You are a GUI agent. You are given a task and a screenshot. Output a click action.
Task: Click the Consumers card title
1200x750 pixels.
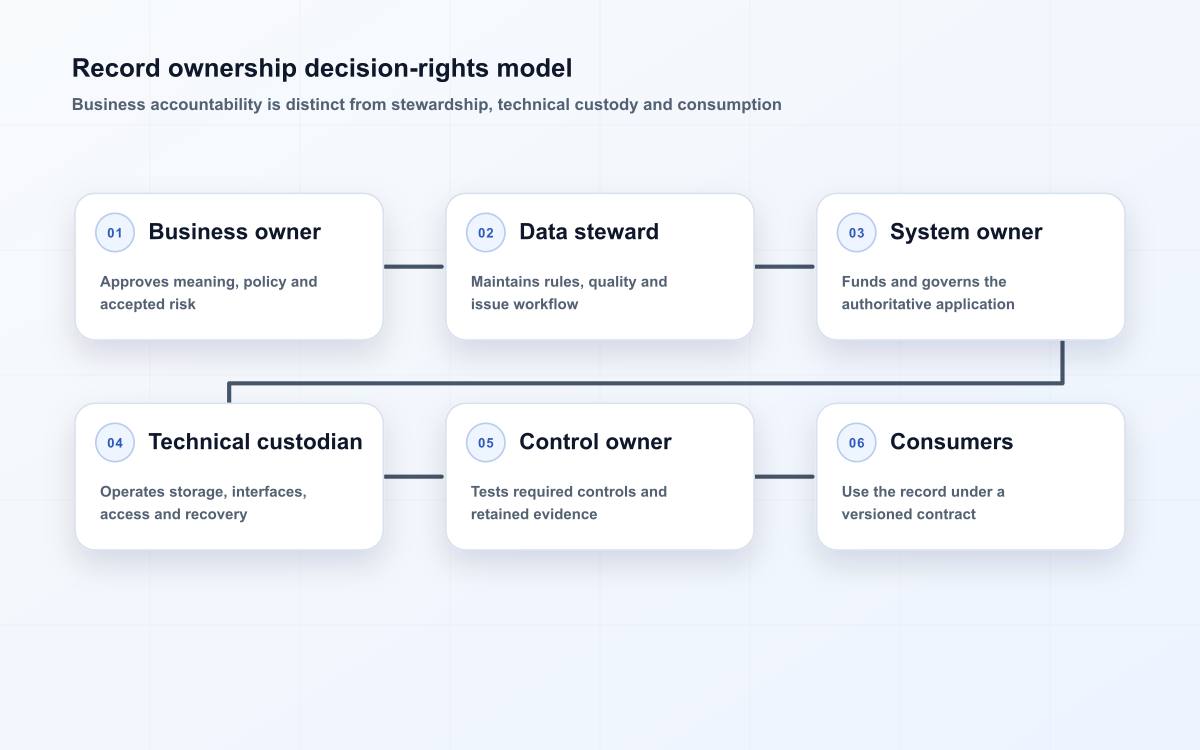[x=951, y=442]
